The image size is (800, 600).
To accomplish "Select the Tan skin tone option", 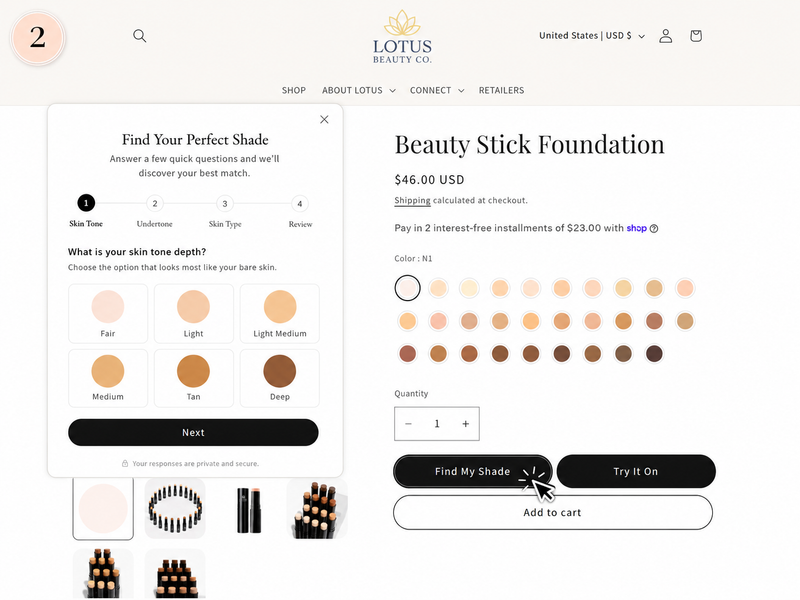I will [193, 378].
